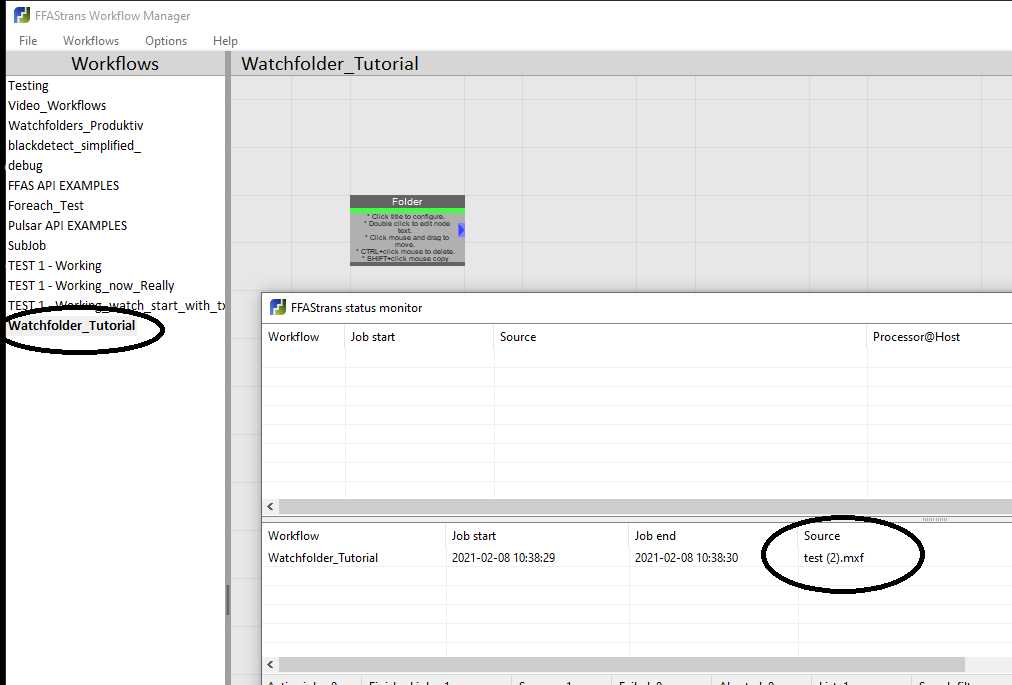Select TEST 1 - Working_watch_start_with_tx workflow
The image size is (1012, 685).
116,305
